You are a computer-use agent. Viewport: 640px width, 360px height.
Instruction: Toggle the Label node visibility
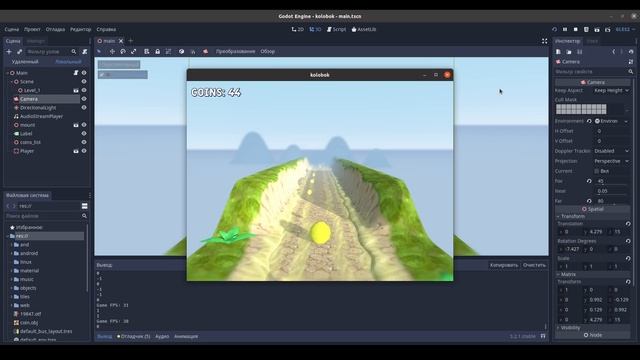[84, 133]
